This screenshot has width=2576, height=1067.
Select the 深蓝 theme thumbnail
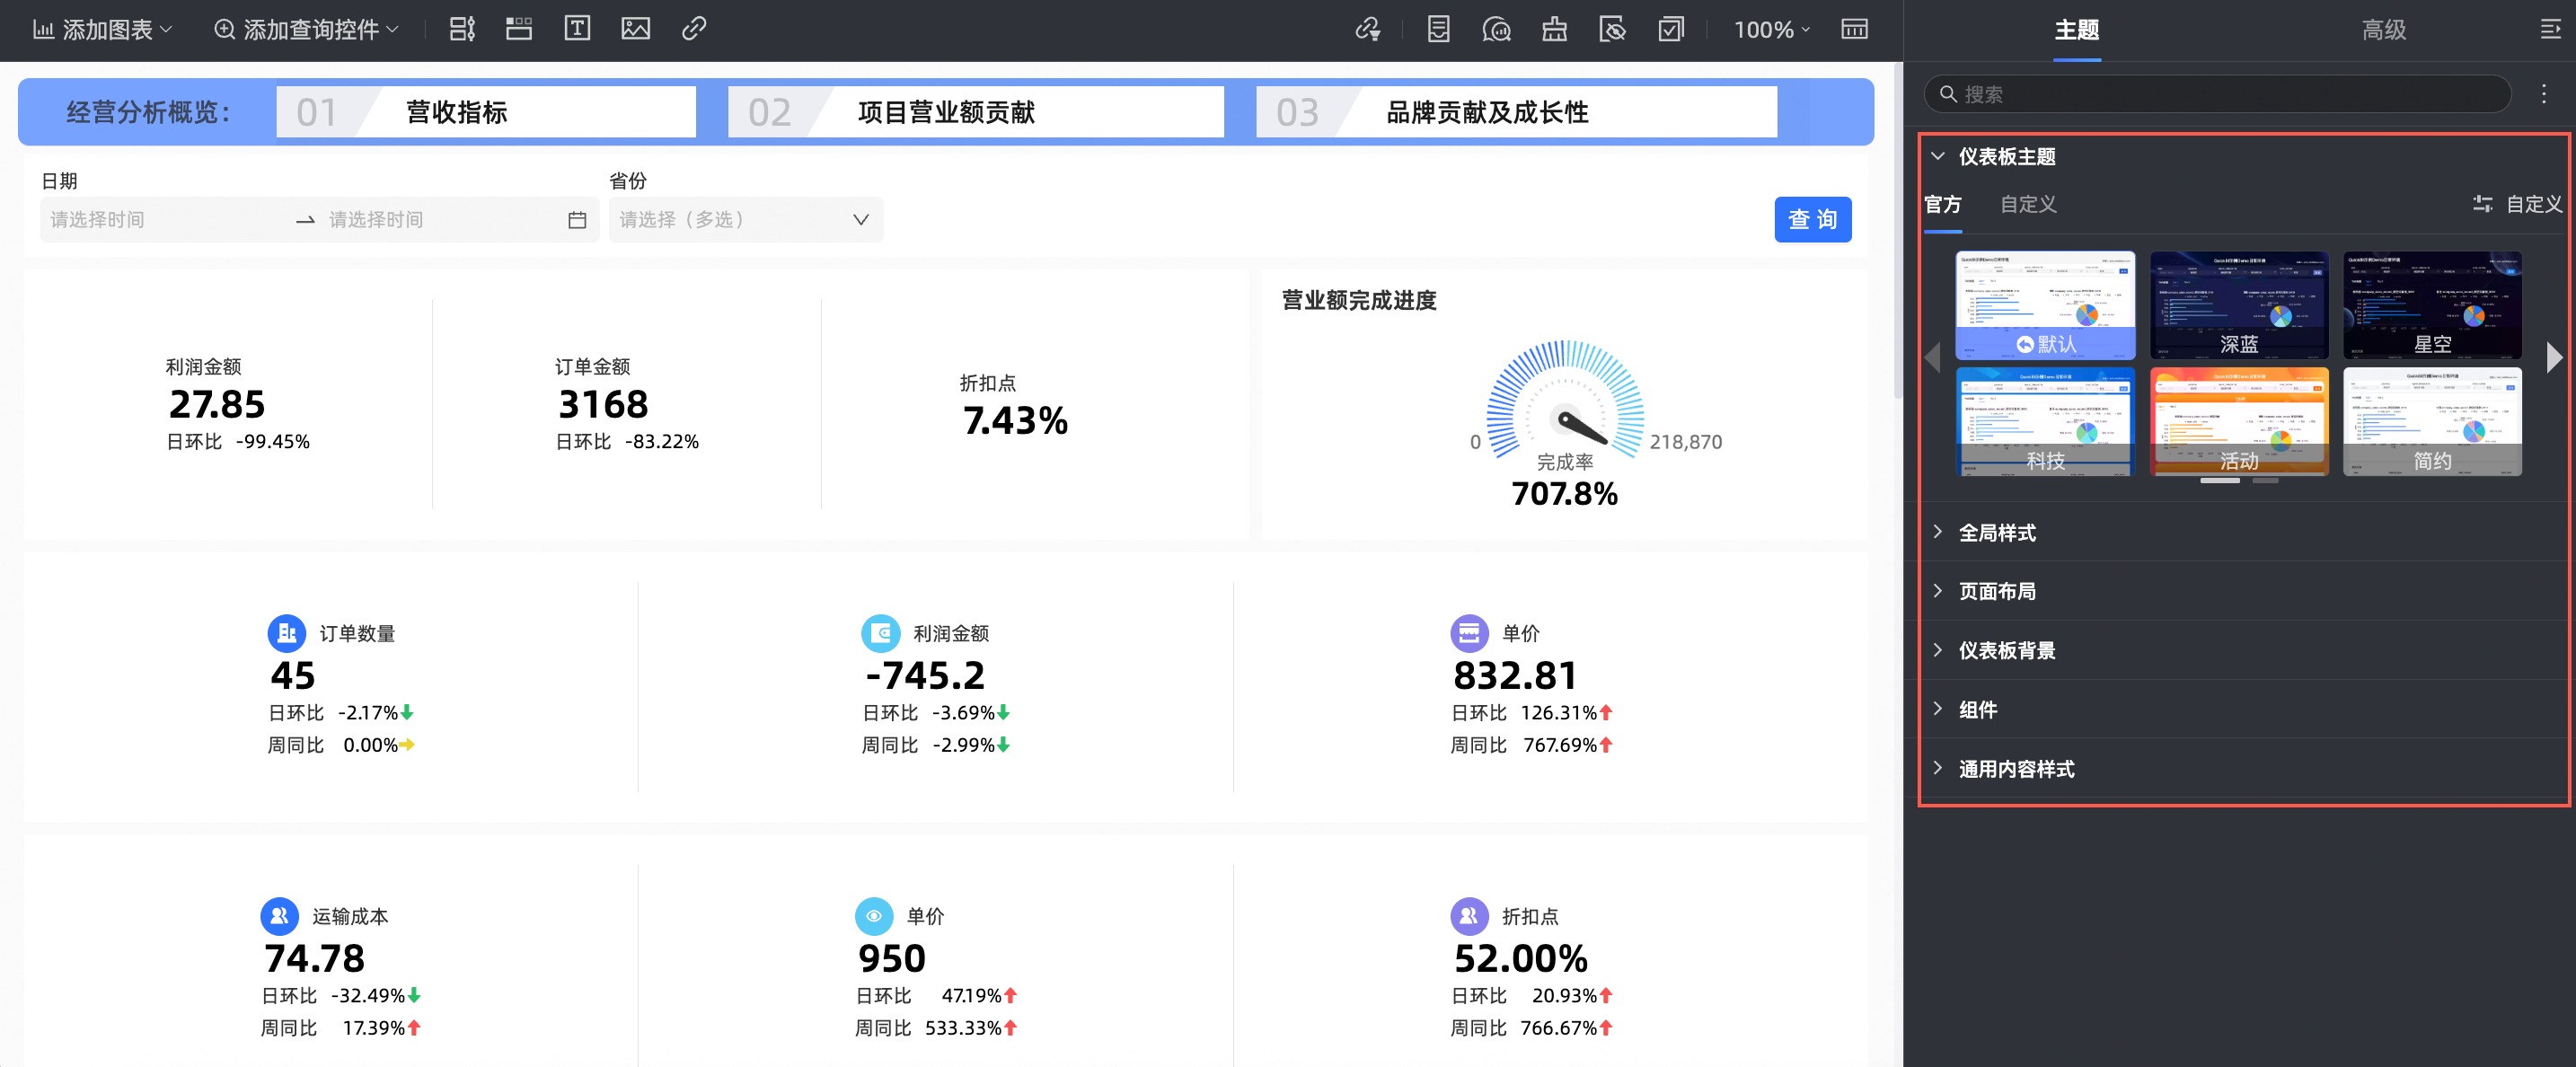tap(2238, 305)
